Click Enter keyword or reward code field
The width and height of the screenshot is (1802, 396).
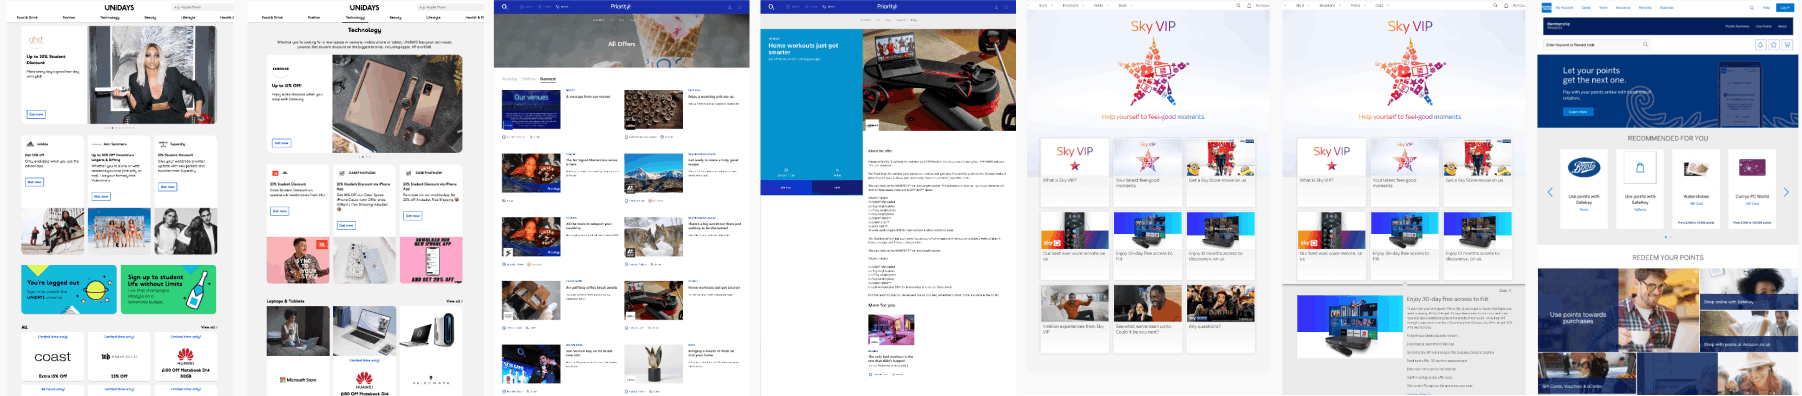(x=1597, y=44)
